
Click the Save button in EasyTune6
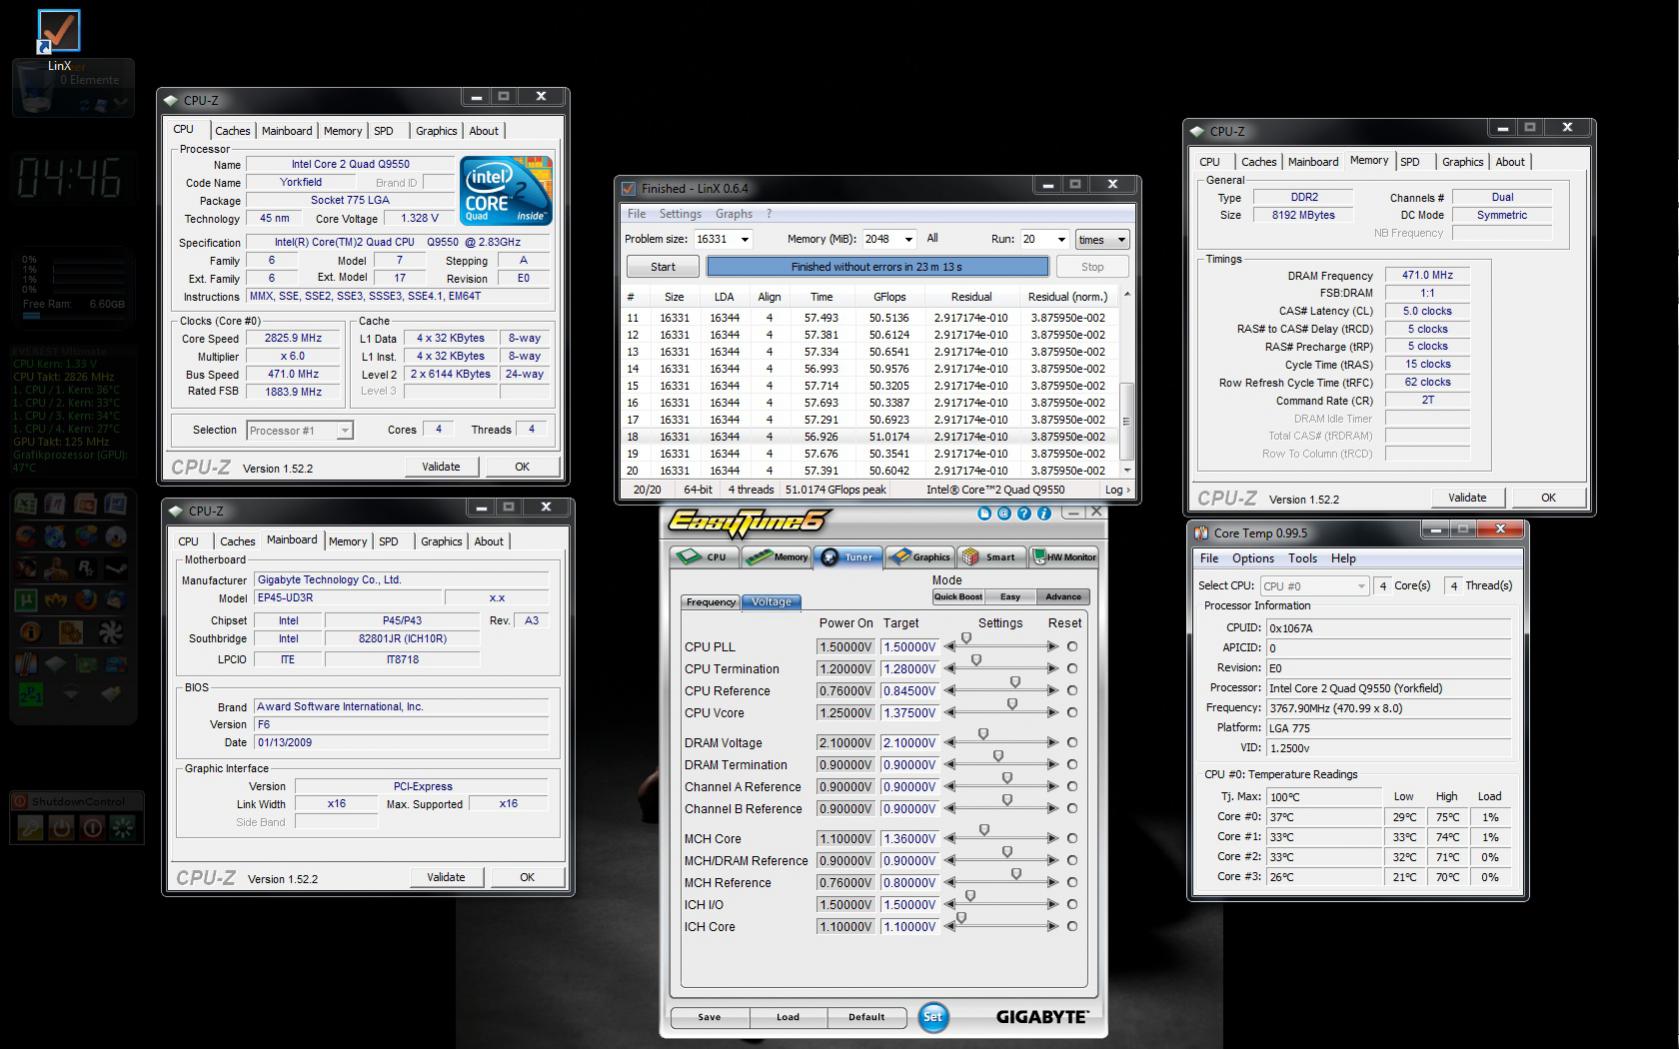tap(709, 1017)
